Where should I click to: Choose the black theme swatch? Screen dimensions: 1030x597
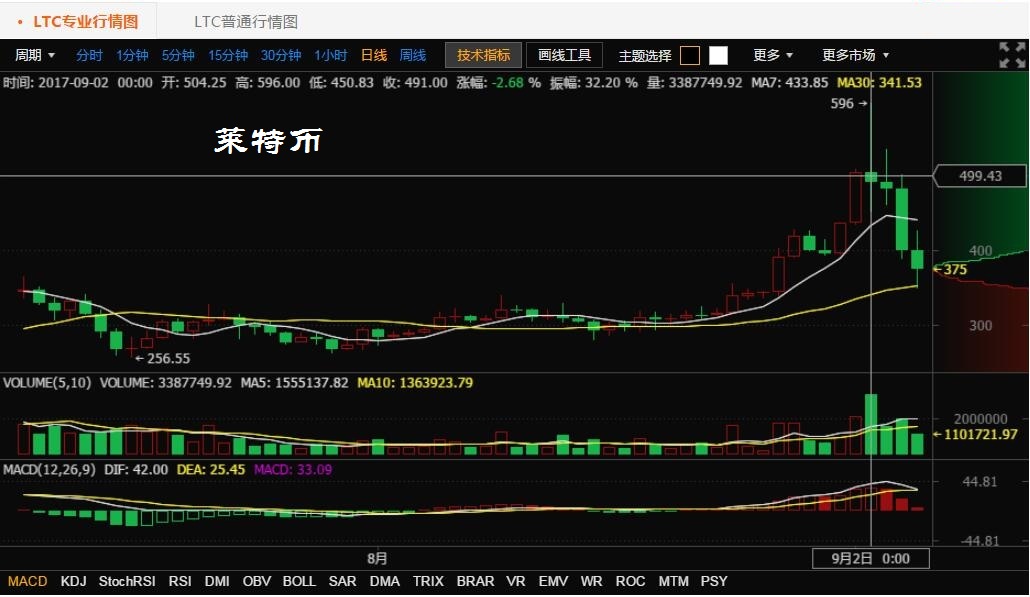click(x=690, y=56)
